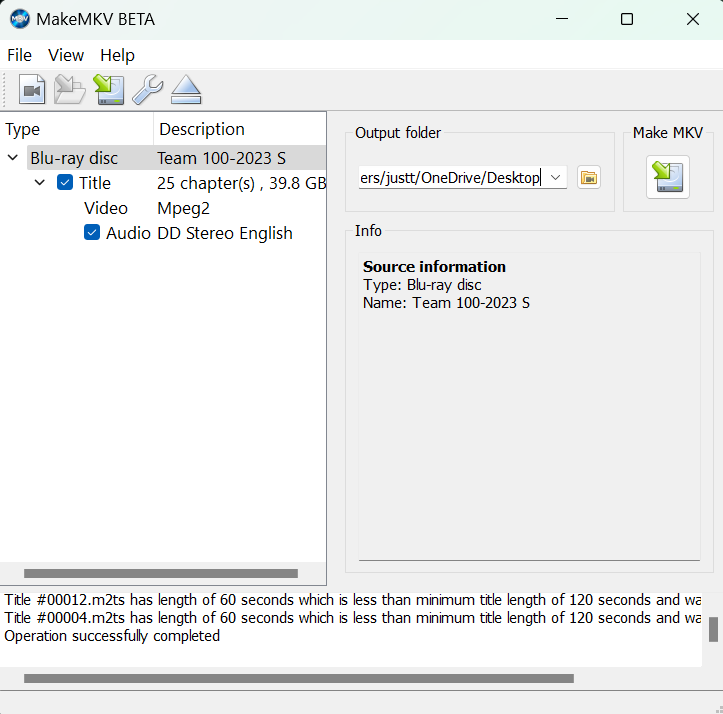Click the 'DD Stereo English' description text
Image resolution: width=723 pixels, height=714 pixels.
tap(225, 233)
